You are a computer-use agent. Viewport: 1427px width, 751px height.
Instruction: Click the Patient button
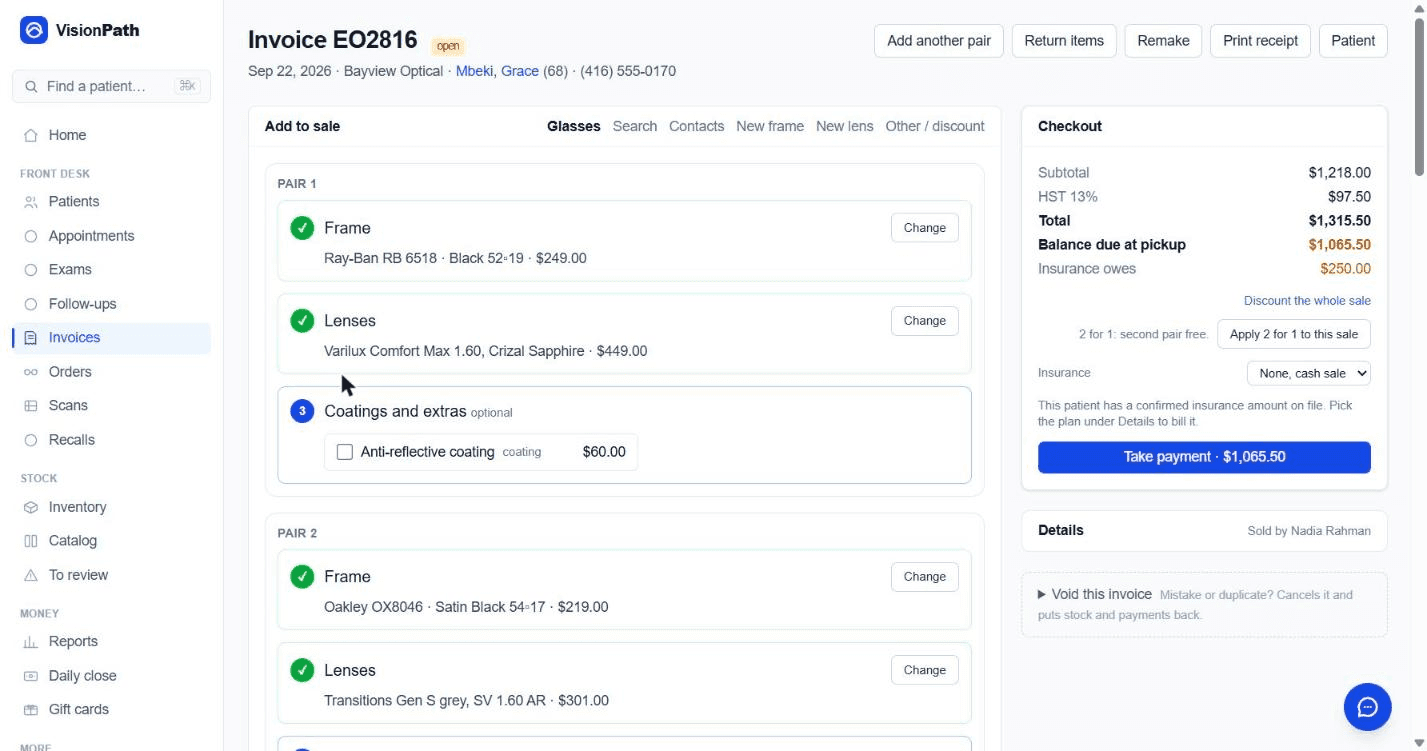pyautogui.click(x=1353, y=41)
